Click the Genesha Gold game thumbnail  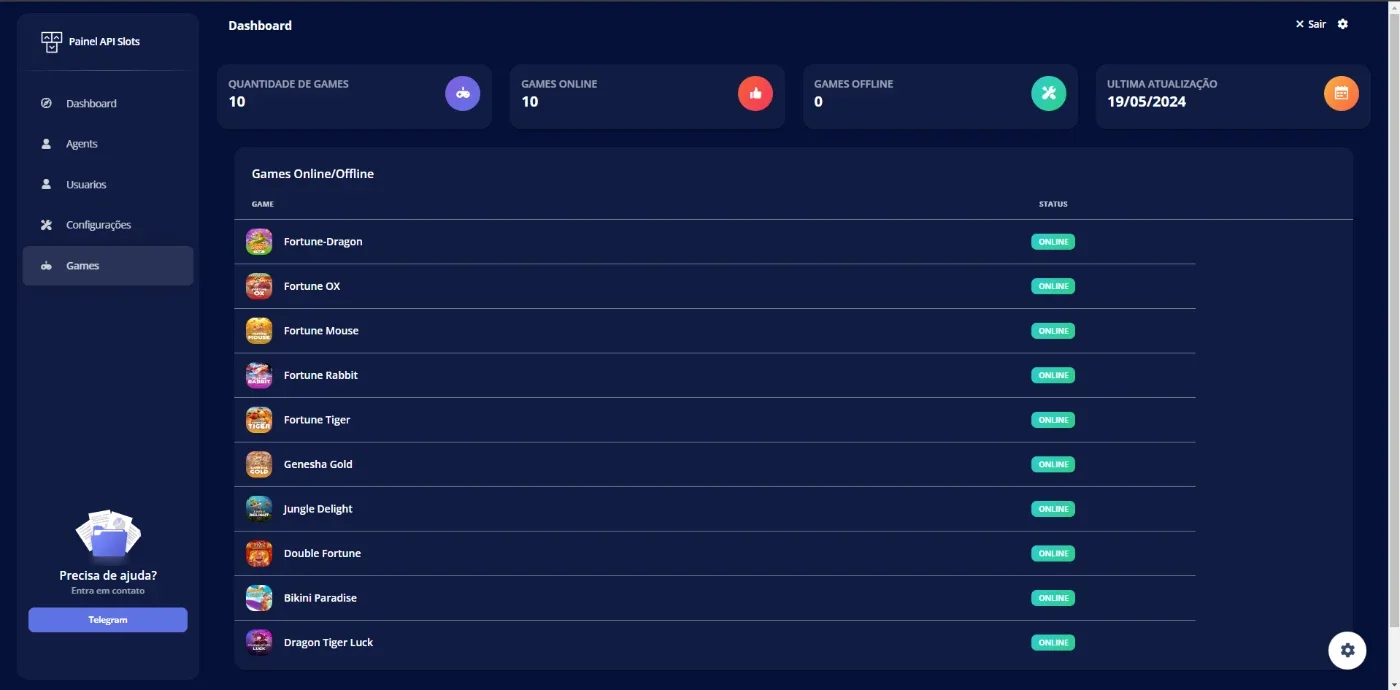point(259,464)
